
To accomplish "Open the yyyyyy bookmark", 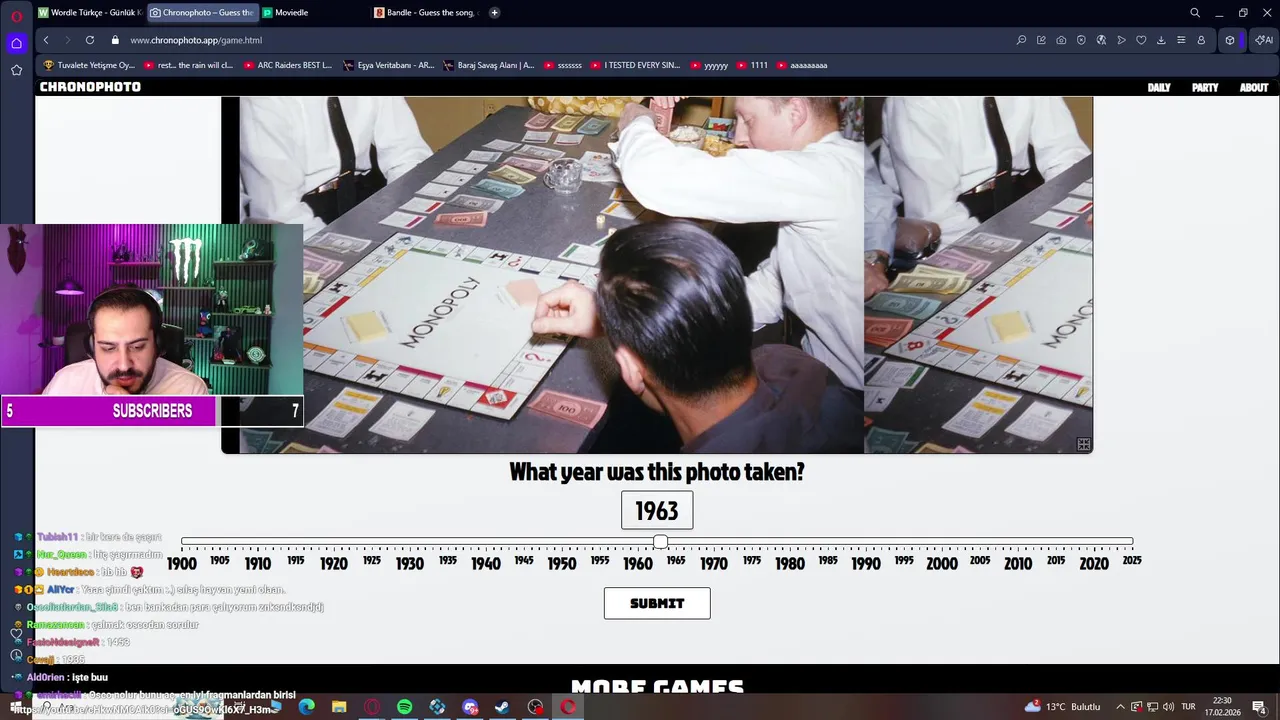I will point(709,65).
